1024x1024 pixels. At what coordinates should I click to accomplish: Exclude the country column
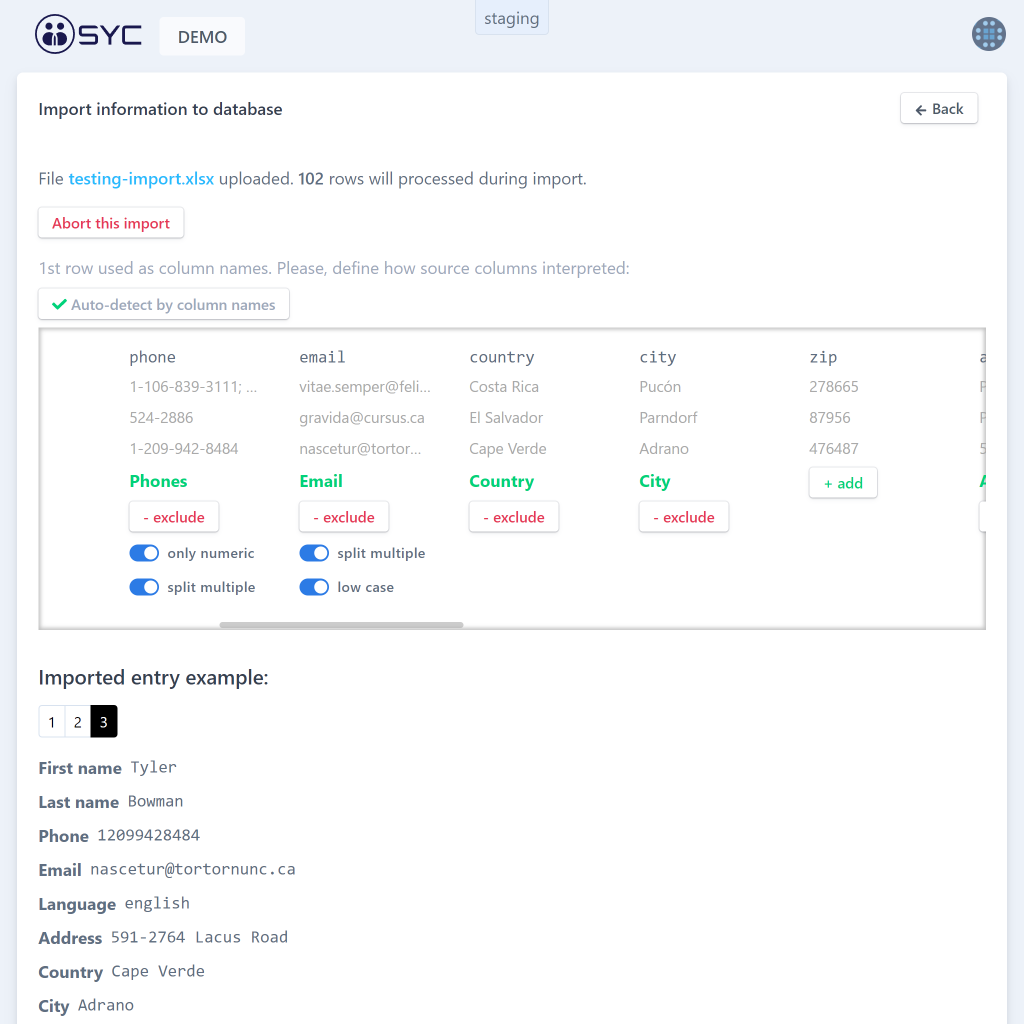[x=514, y=517]
